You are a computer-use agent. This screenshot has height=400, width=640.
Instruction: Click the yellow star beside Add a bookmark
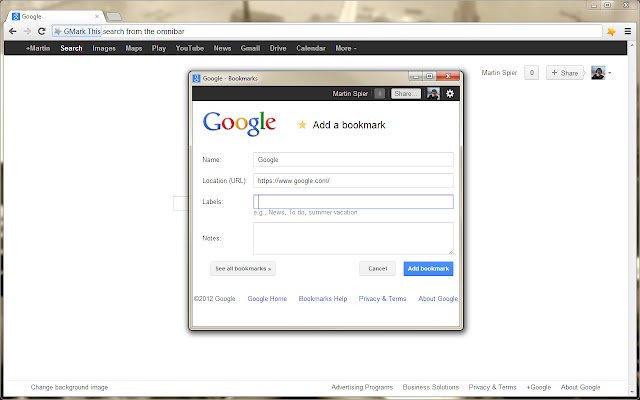click(x=302, y=124)
